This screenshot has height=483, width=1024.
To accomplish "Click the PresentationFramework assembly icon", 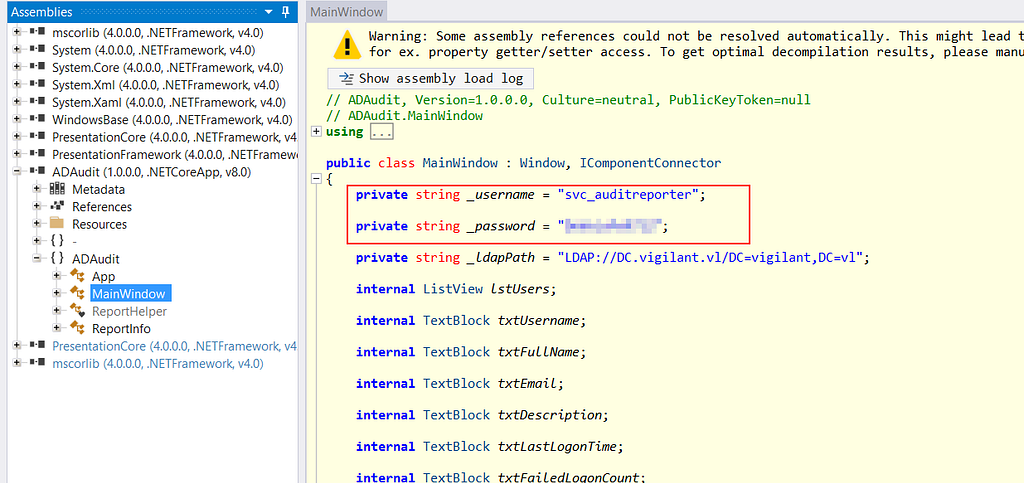I will point(37,155).
